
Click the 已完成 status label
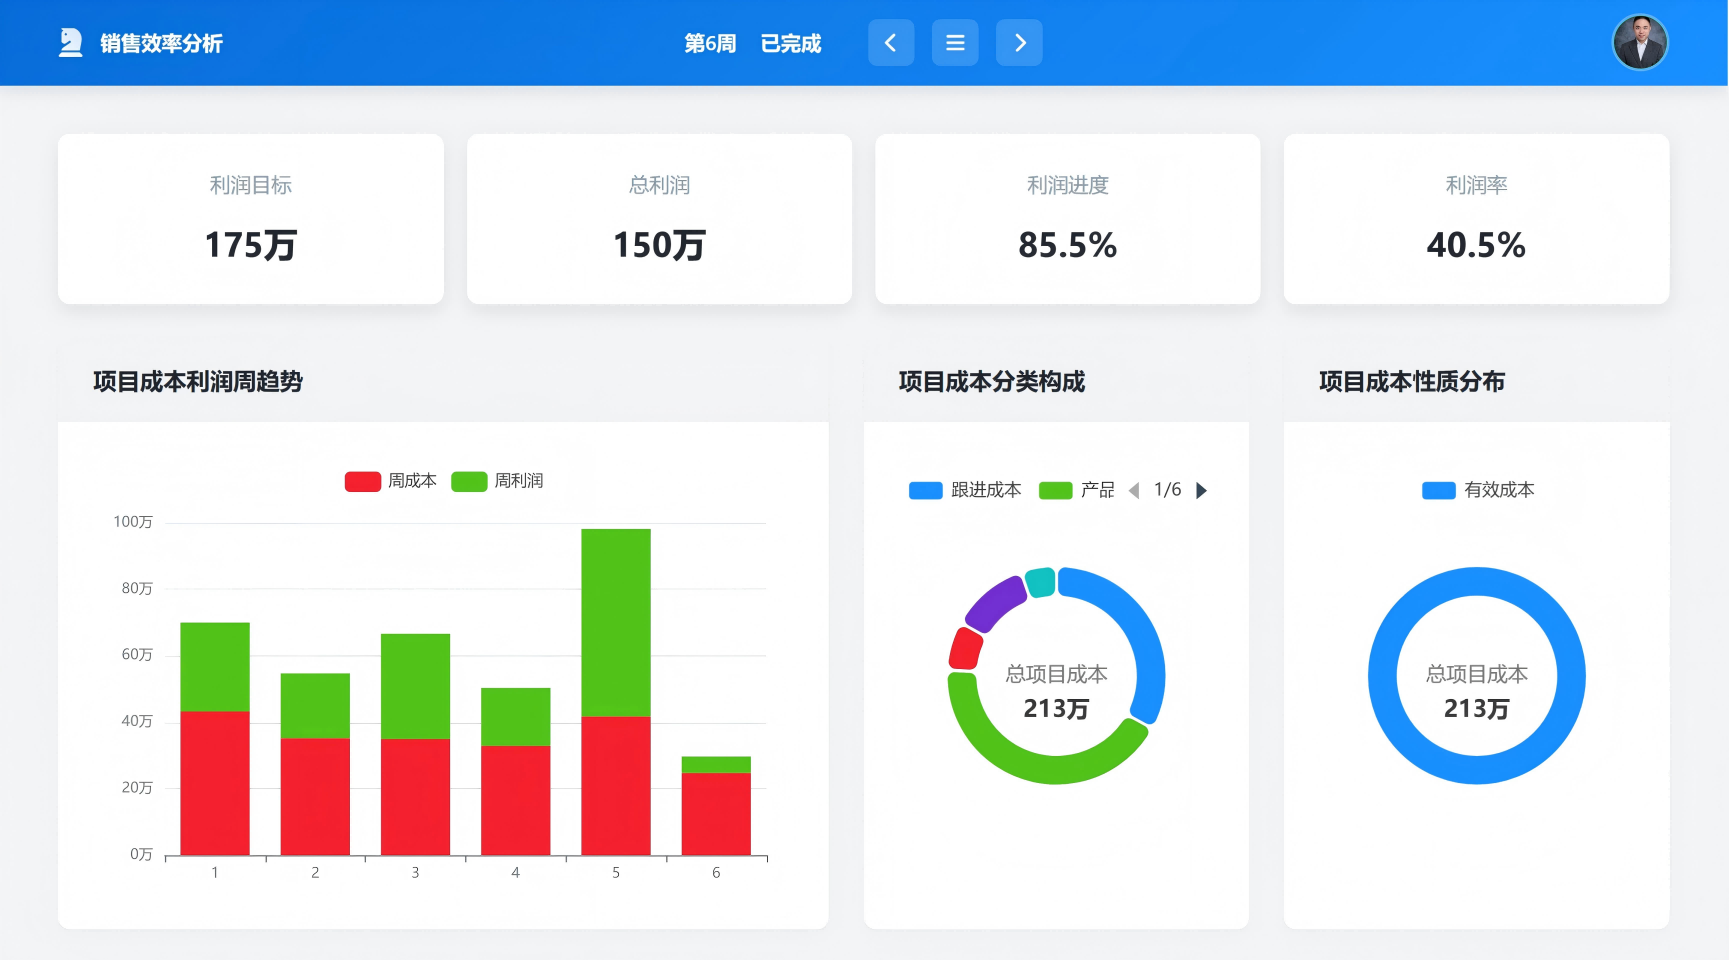[x=791, y=43]
